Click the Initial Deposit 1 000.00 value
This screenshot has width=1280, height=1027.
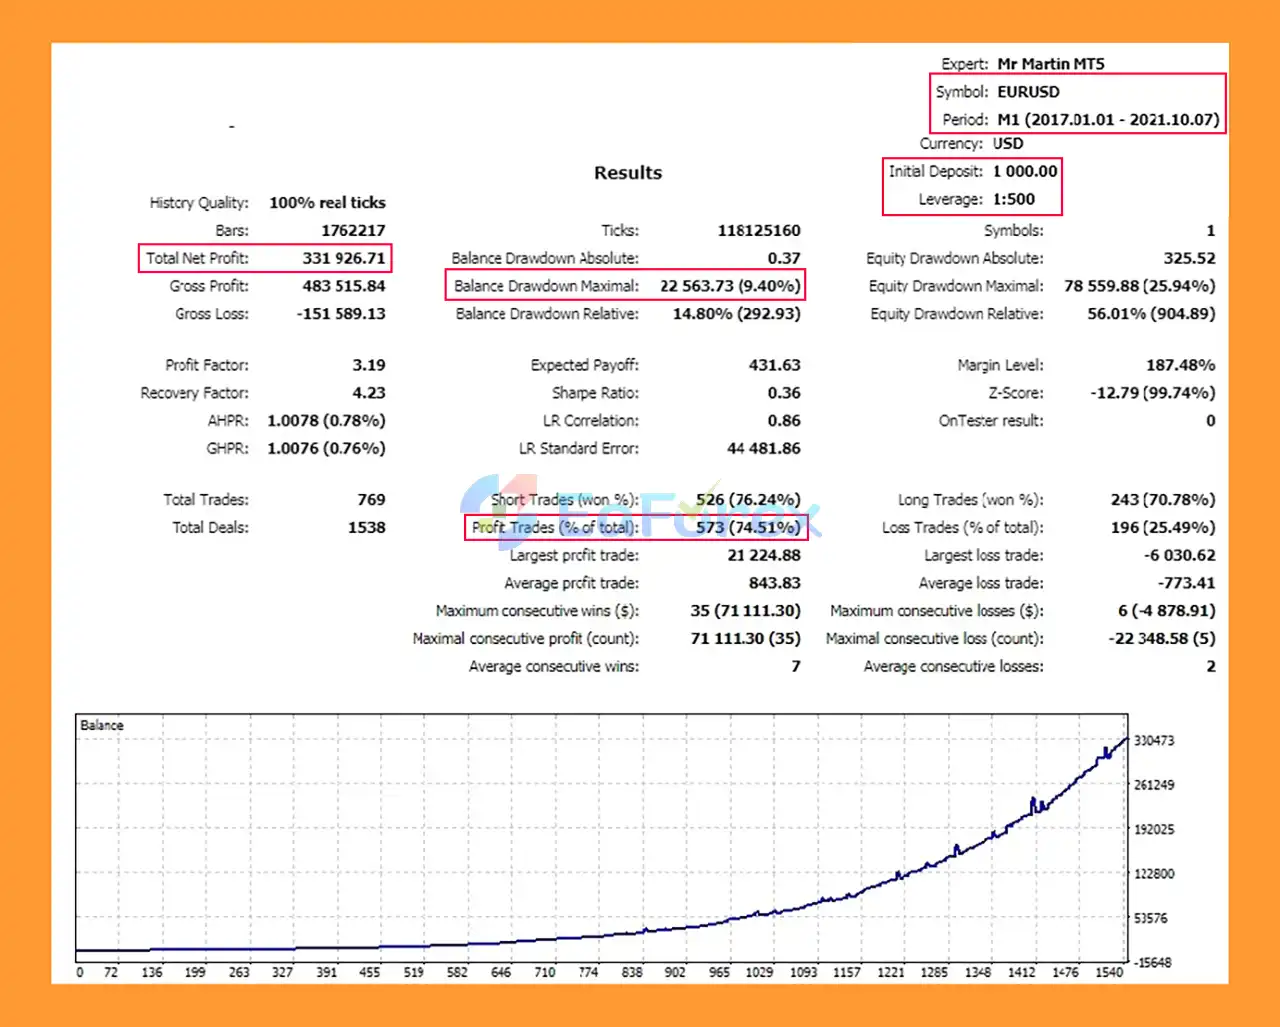pyautogui.click(x=1024, y=171)
